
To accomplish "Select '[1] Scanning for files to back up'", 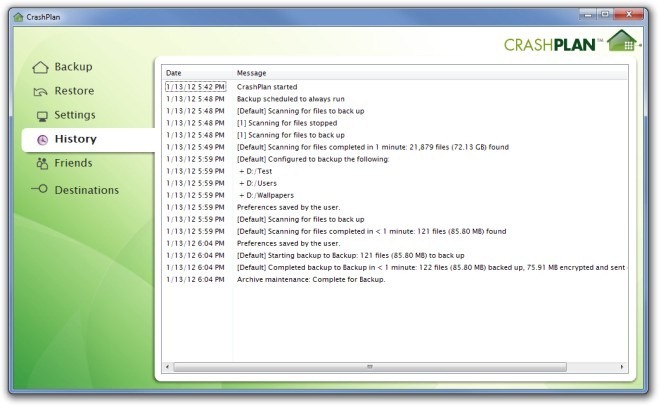I will (290, 135).
